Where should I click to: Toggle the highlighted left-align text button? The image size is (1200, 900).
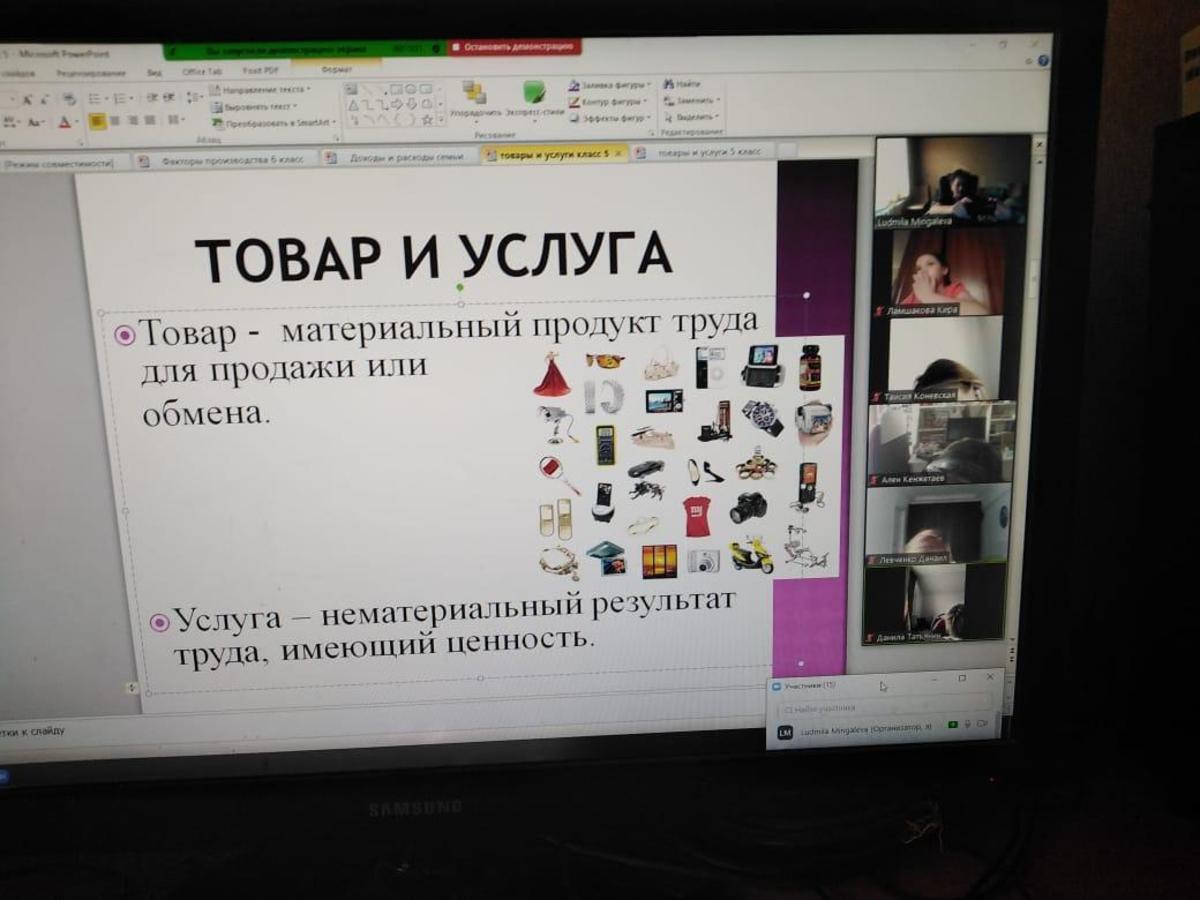tap(97, 122)
